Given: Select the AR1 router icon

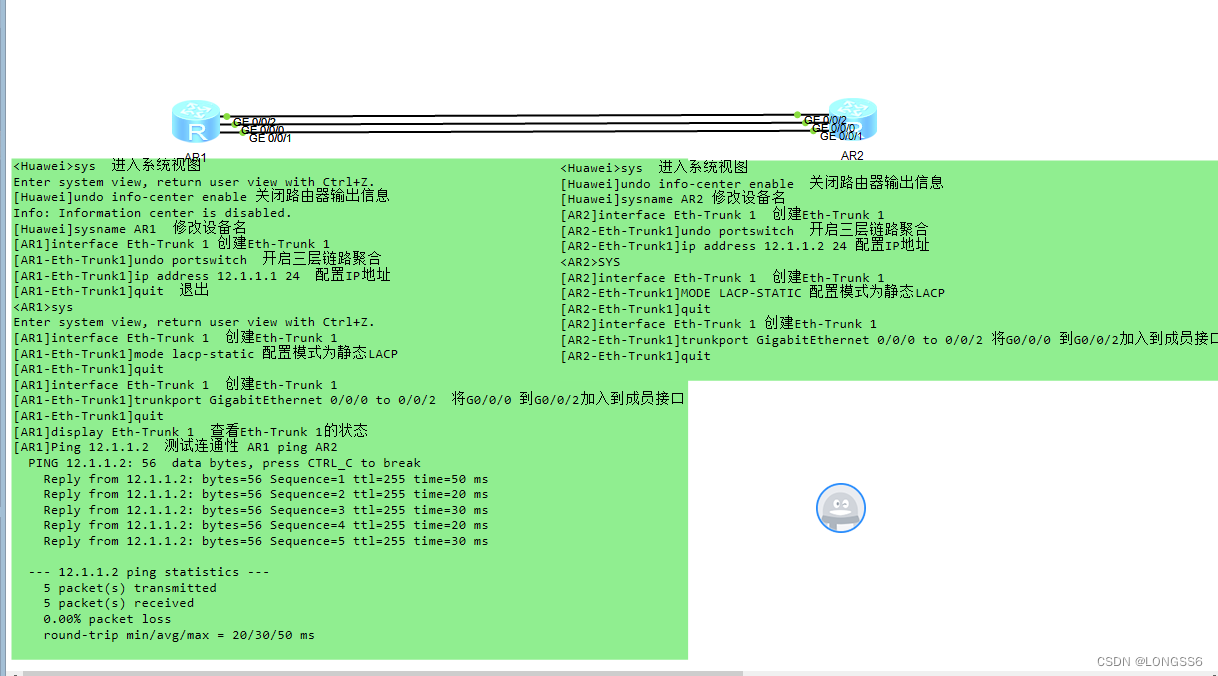Looking at the screenshot, I should [195, 122].
